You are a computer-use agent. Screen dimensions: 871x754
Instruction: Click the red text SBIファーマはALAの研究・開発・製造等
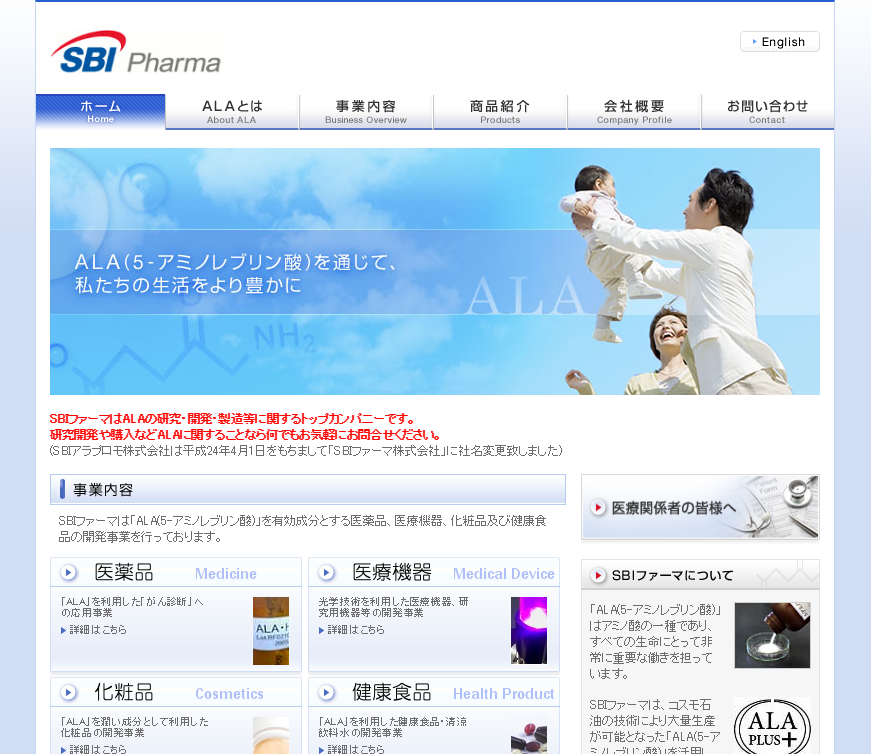click(x=232, y=418)
